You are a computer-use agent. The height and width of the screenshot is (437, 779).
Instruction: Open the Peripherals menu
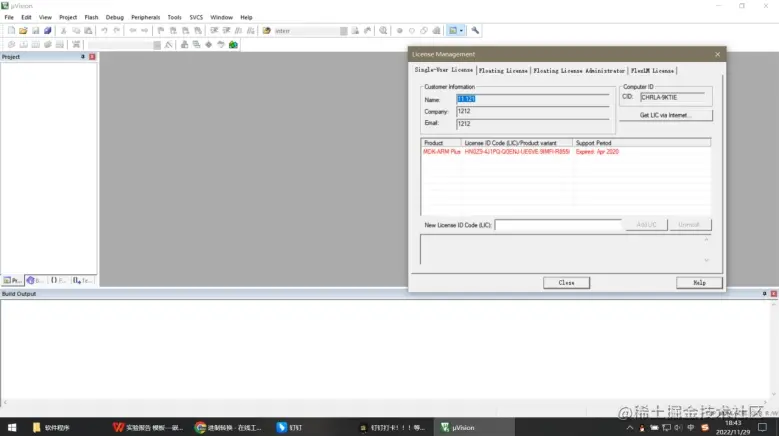[x=146, y=17]
